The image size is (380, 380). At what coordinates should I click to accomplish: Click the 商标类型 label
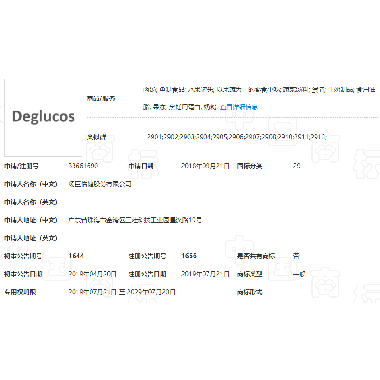(249, 274)
